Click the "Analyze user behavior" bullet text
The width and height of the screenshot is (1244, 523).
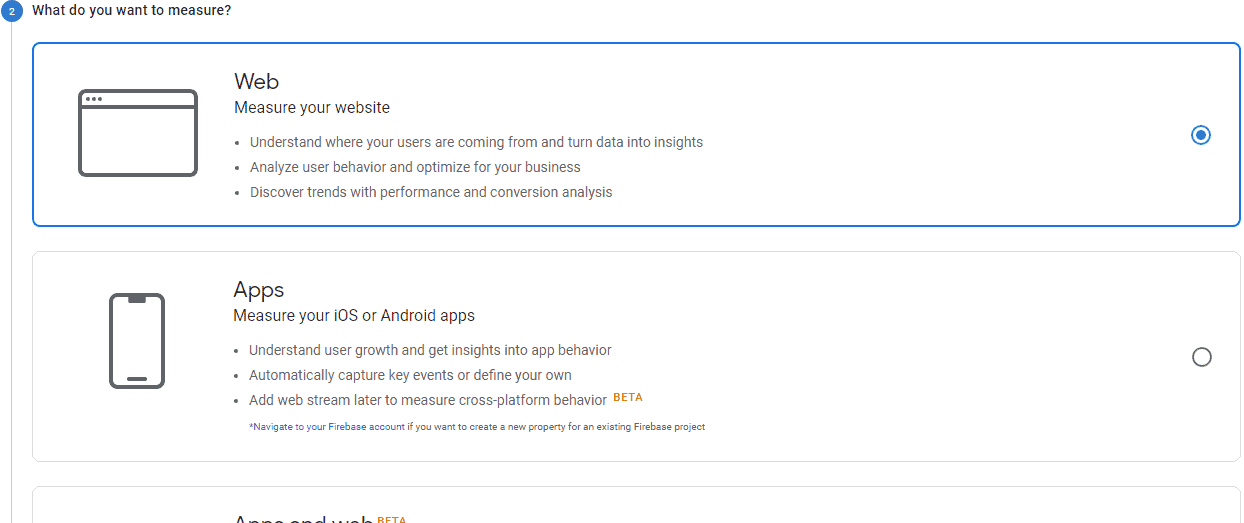click(x=415, y=167)
